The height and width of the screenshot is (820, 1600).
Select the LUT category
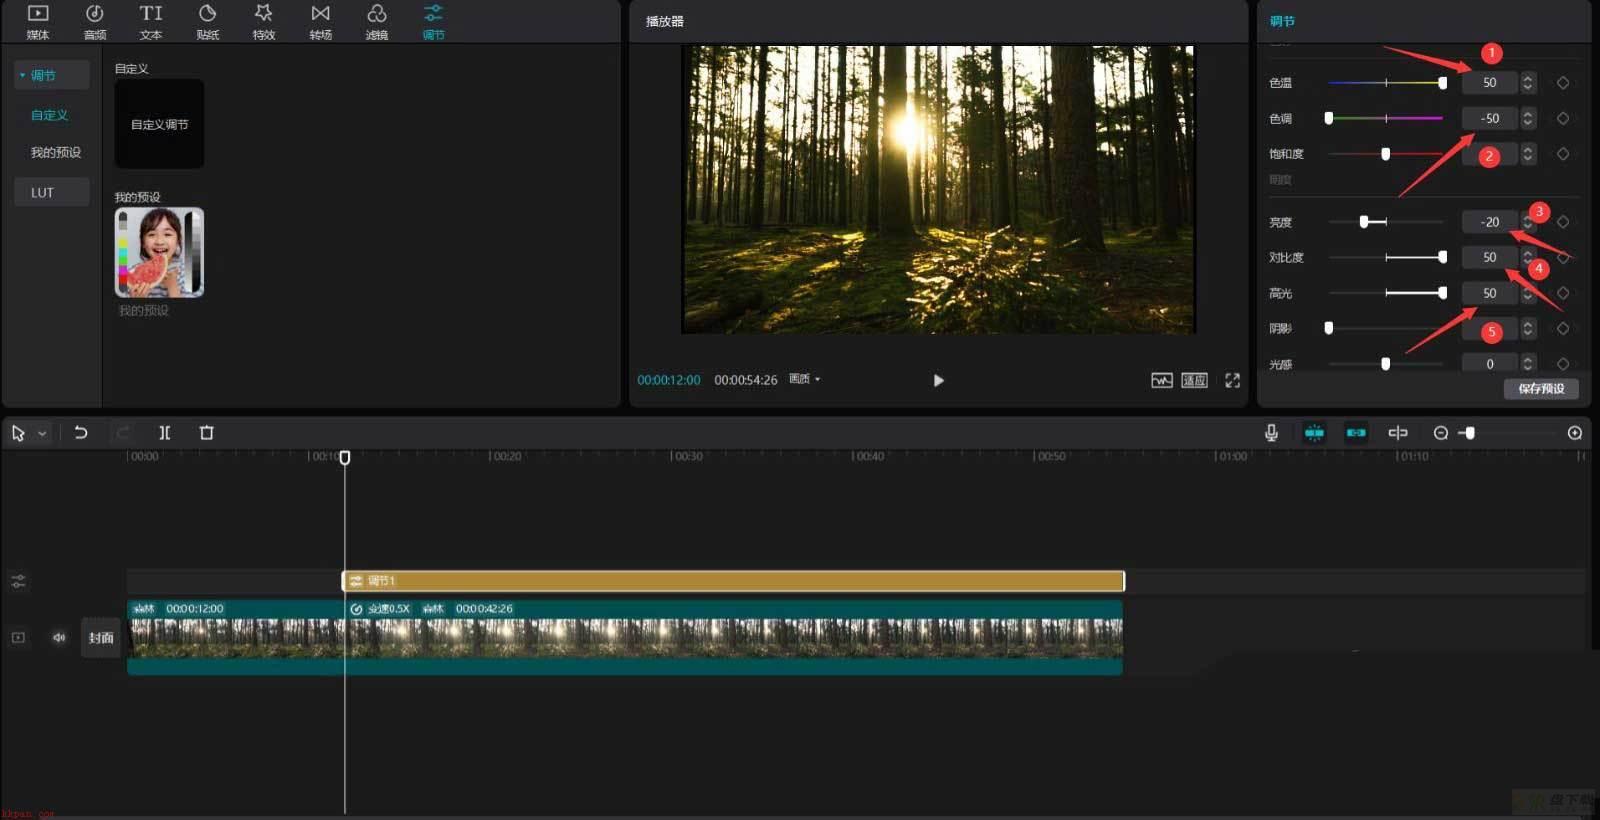[x=52, y=192]
